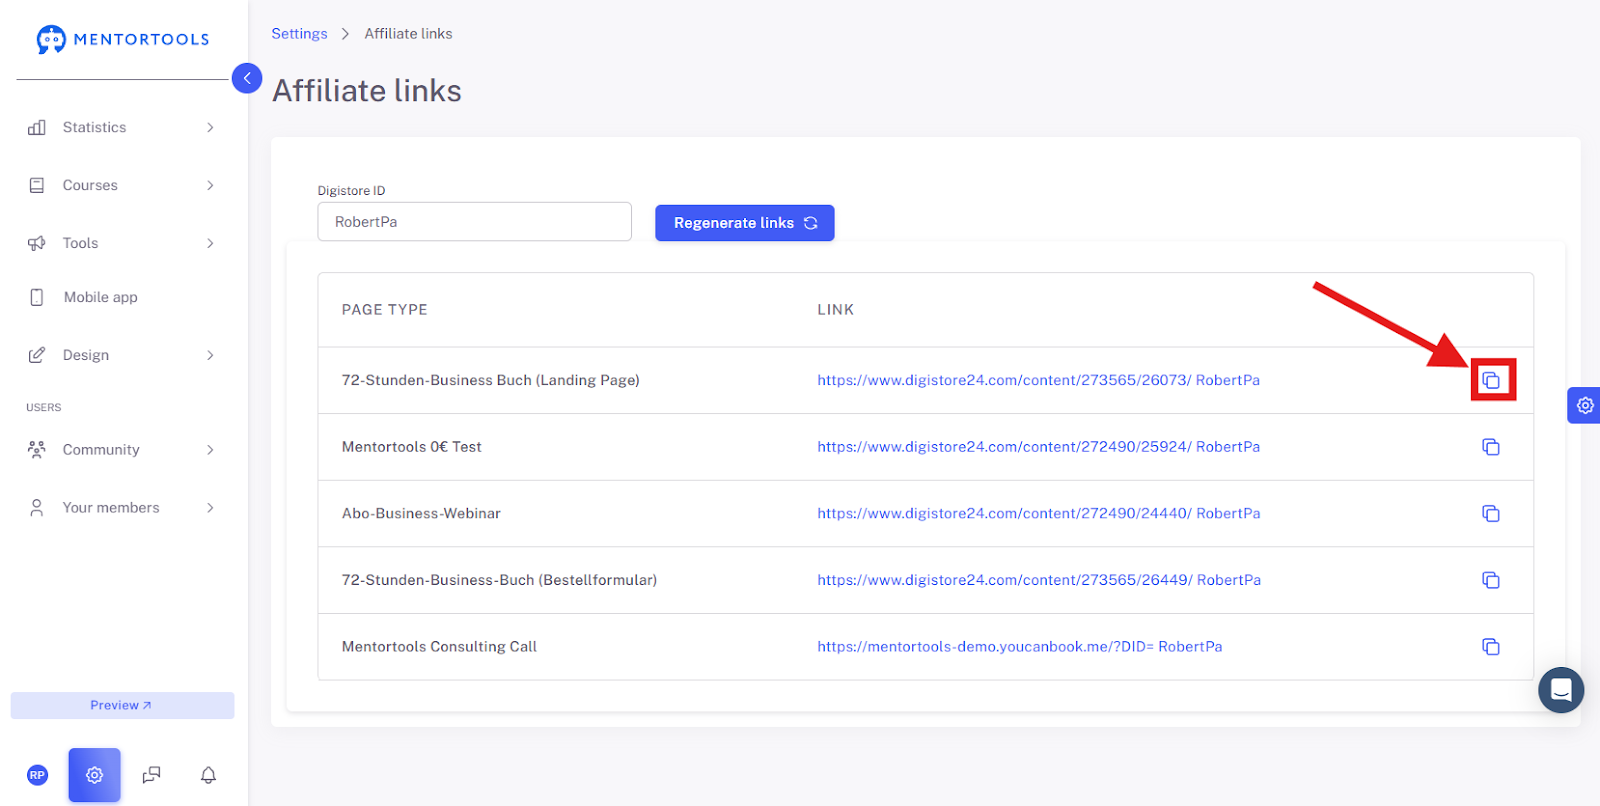Screen dimensions: 1600x806
Task: Copy the 72-Stunden-Business-Buch Bestellformular link
Action: (x=1491, y=580)
